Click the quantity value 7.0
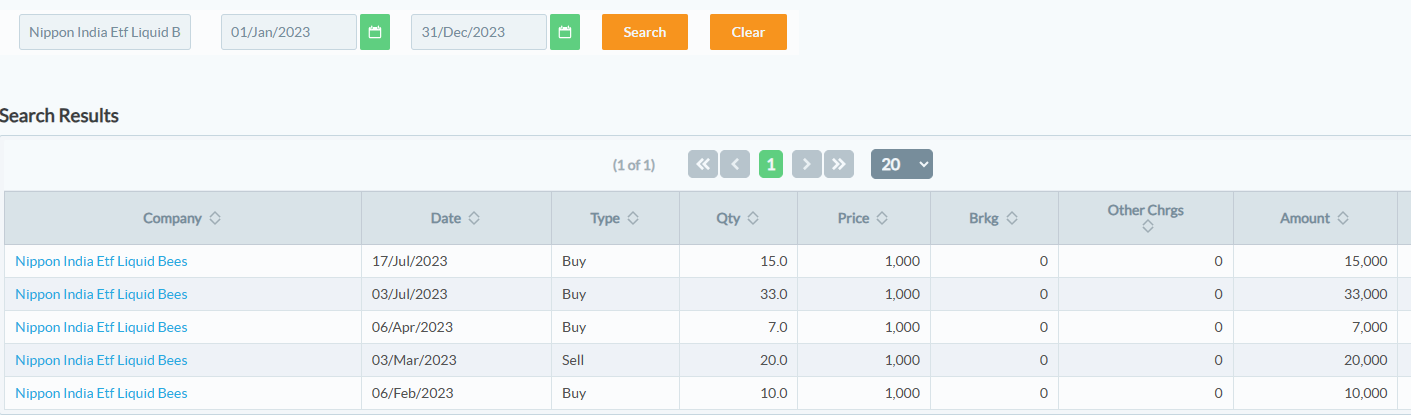This screenshot has height=415, width=1411. click(x=778, y=327)
